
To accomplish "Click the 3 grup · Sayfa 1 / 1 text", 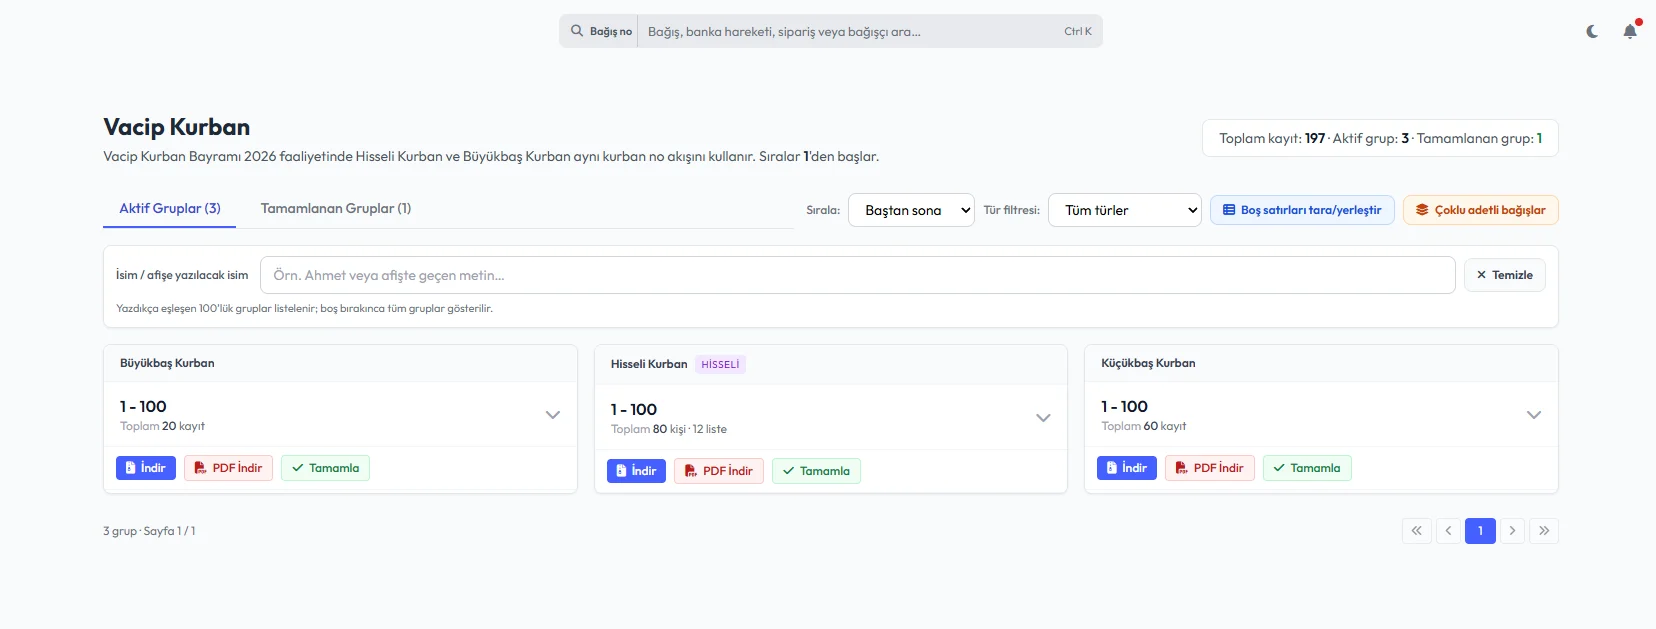I will tap(149, 531).
